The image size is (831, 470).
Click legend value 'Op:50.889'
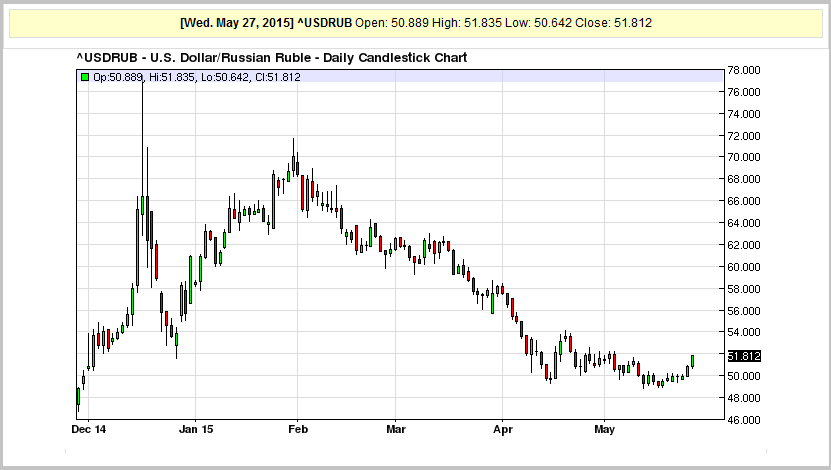[x=118, y=77]
